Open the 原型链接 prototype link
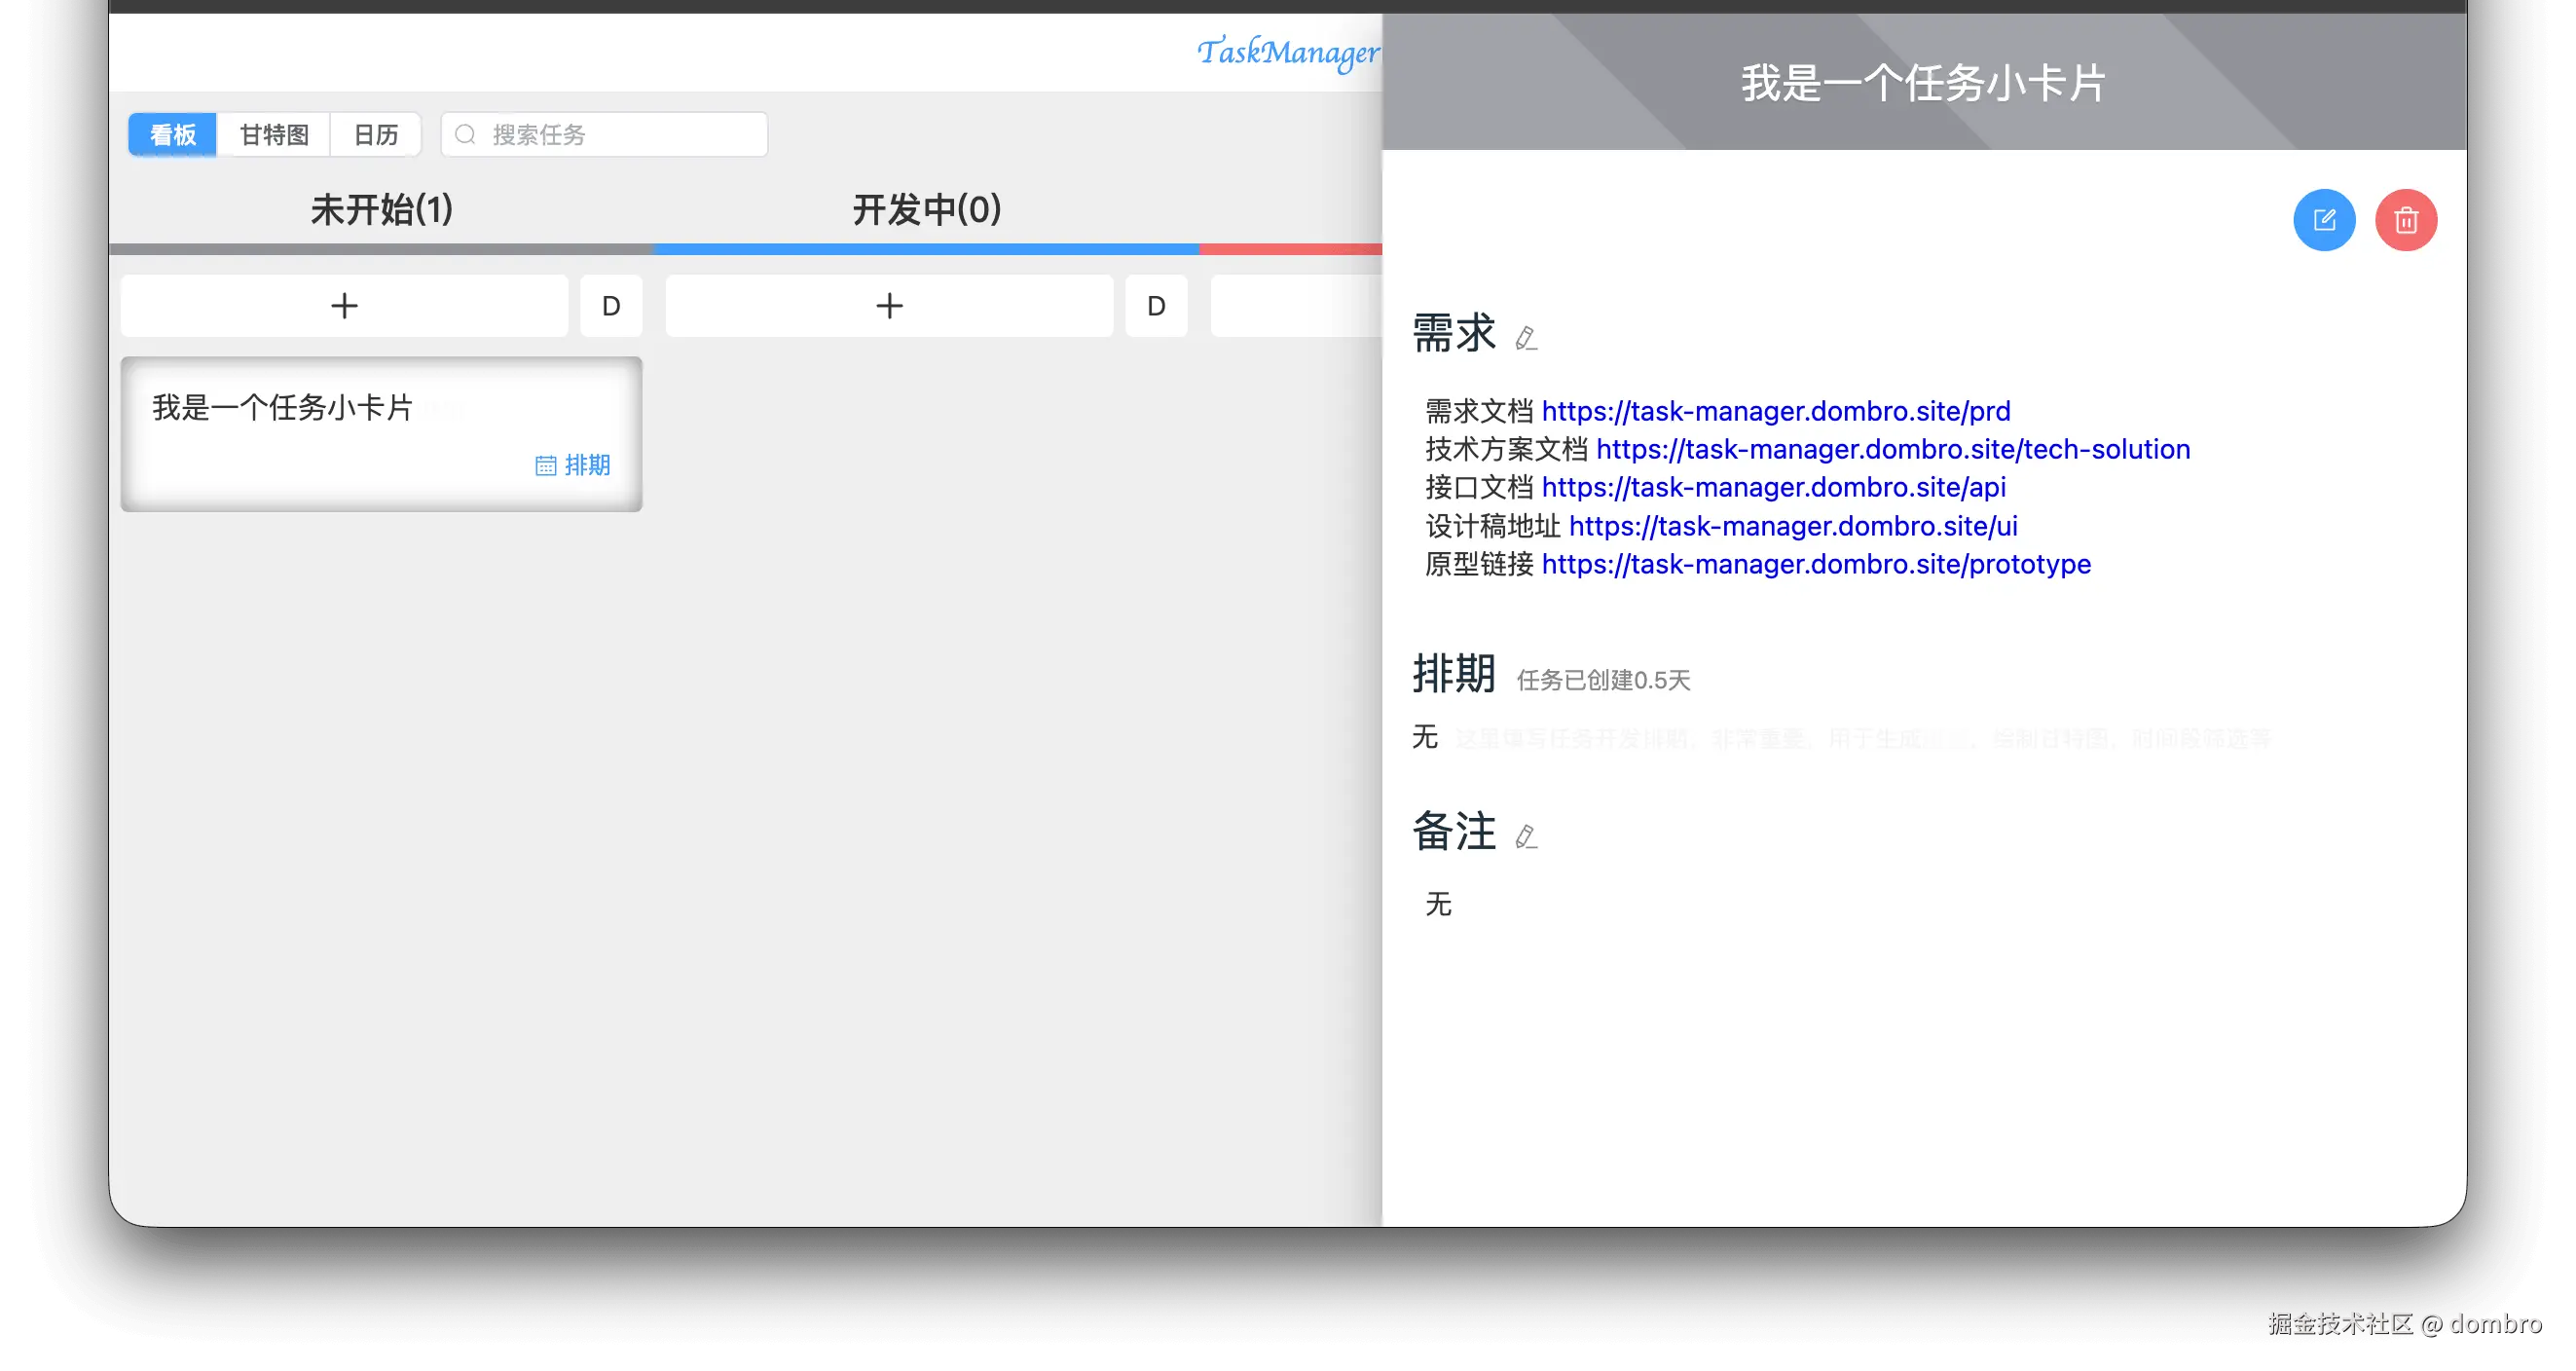Screen dimensions: 2576x1371 (1815, 565)
